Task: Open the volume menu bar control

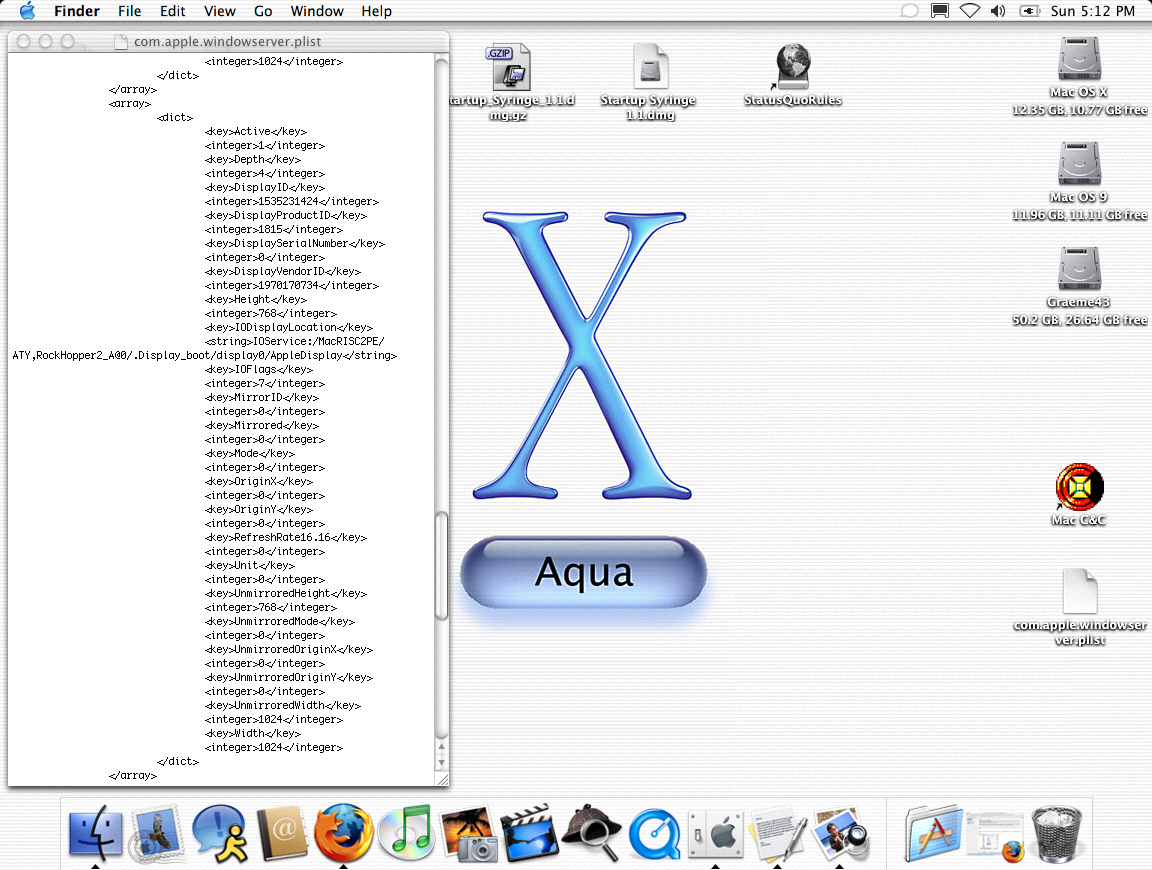Action: tap(998, 11)
